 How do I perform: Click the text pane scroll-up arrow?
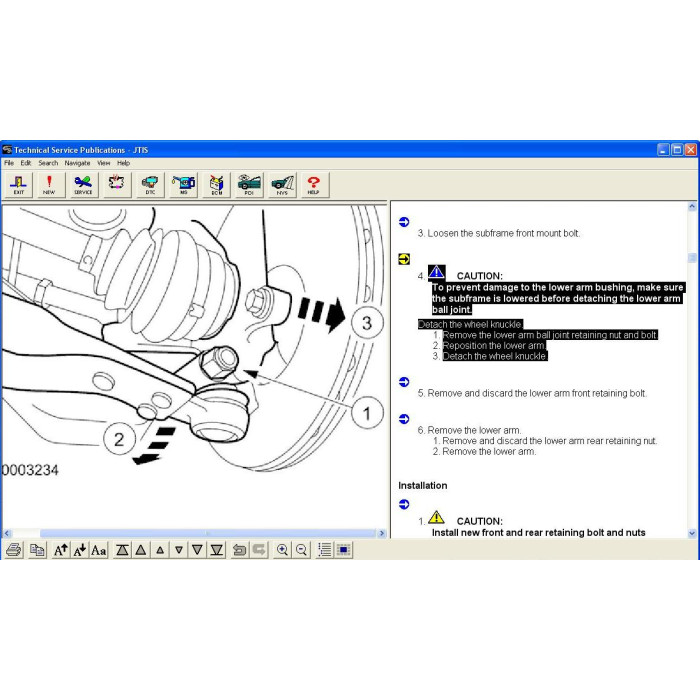click(692, 207)
